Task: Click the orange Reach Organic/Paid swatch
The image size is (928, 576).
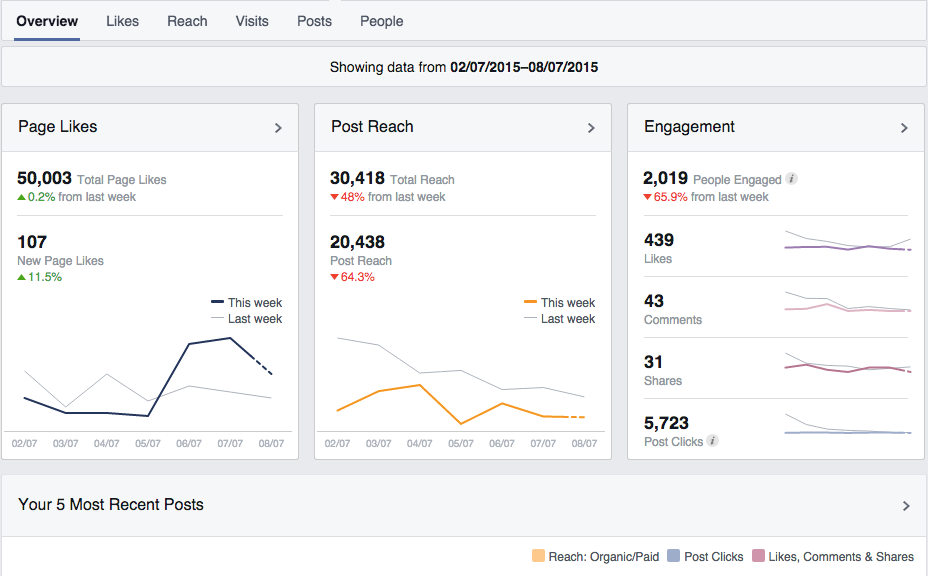Action: tap(538, 557)
